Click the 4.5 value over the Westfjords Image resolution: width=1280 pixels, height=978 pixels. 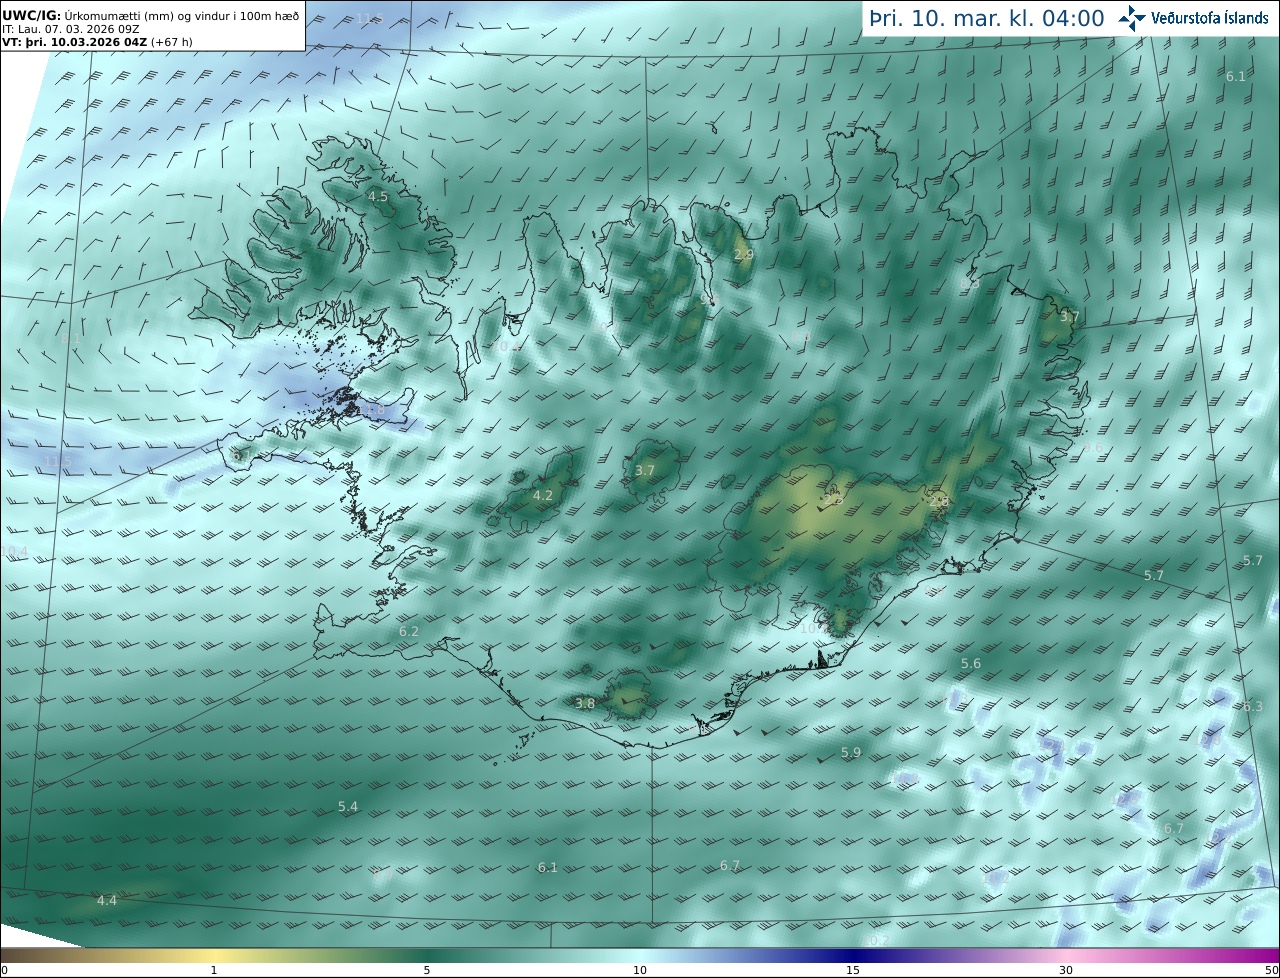pyautogui.click(x=378, y=197)
